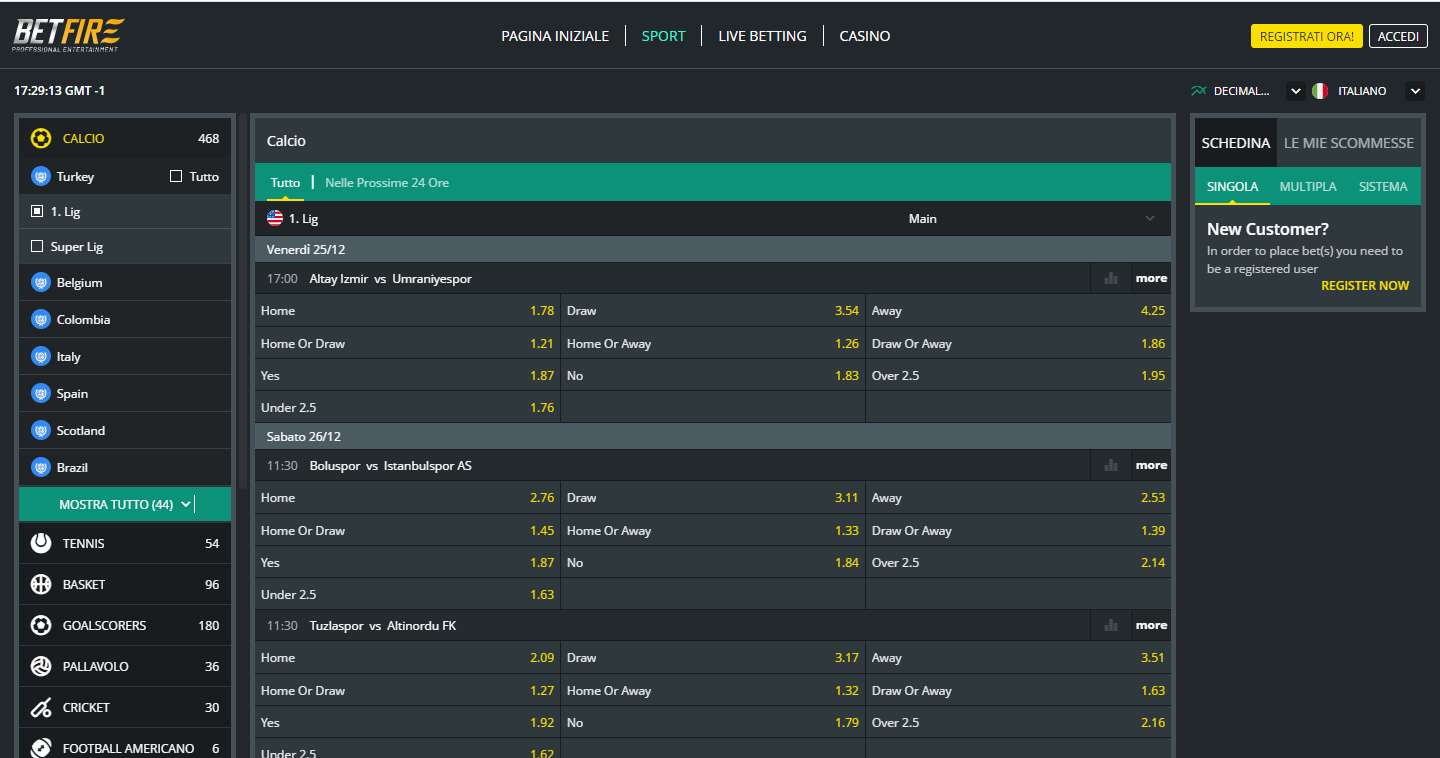This screenshot has height=758, width=1440.
Task: Open Boluspor vs Istanbulspor AS match
Action: point(390,466)
